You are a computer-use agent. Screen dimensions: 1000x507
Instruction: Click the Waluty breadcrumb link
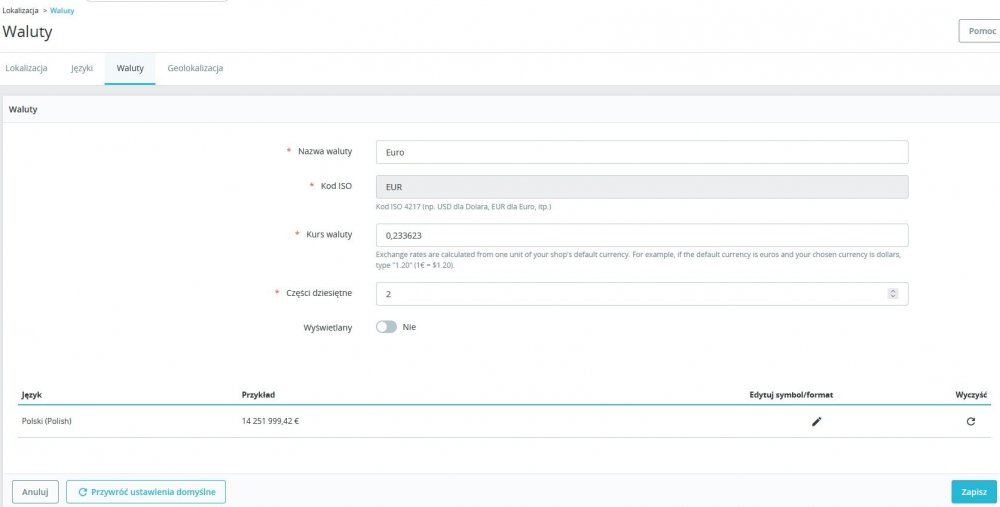click(62, 10)
